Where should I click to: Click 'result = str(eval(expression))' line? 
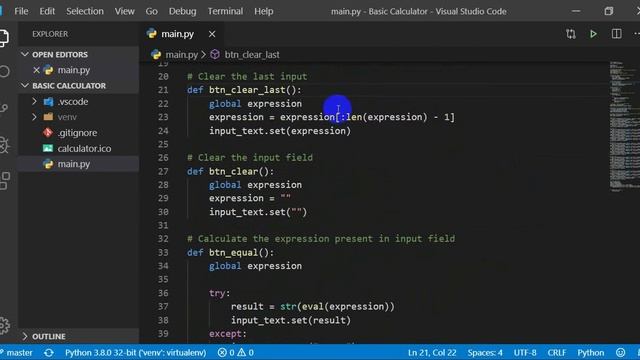[313, 307]
